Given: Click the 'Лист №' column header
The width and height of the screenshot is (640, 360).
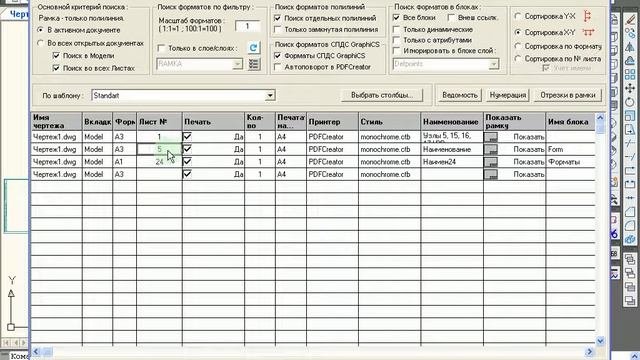Looking at the screenshot, I should point(159,122).
